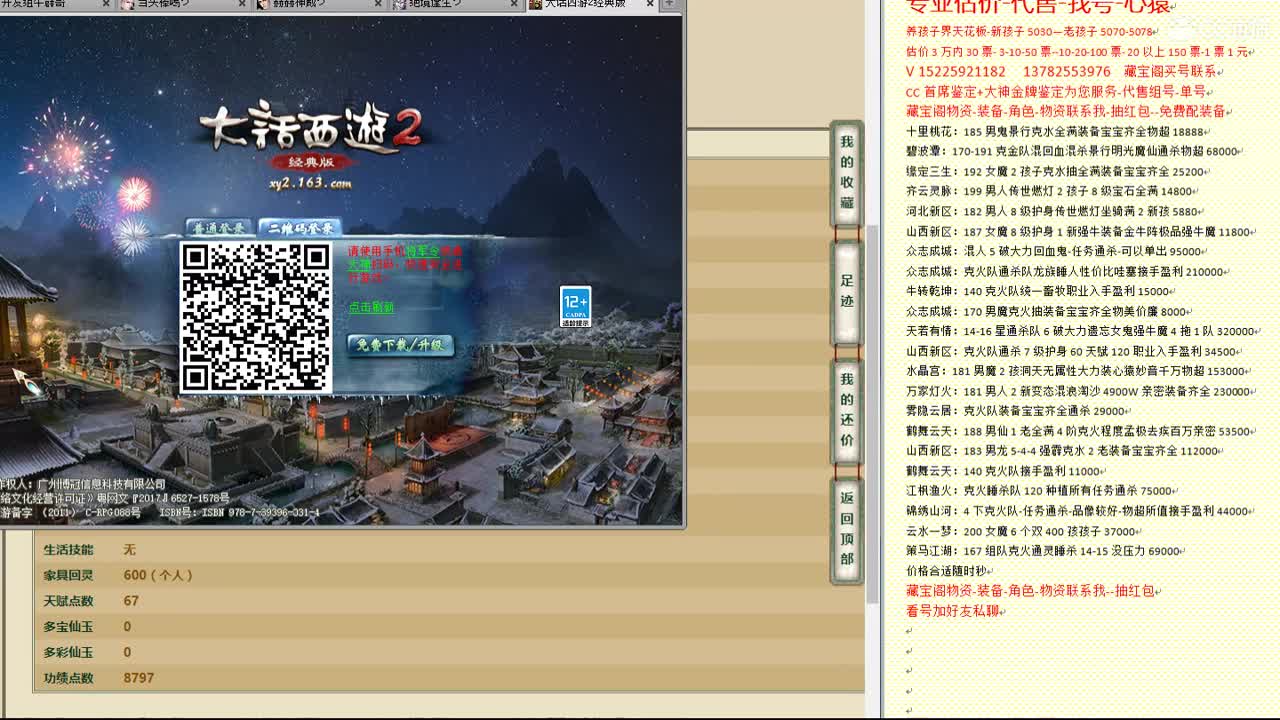Click the 返回顶部 side button

(847, 529)
